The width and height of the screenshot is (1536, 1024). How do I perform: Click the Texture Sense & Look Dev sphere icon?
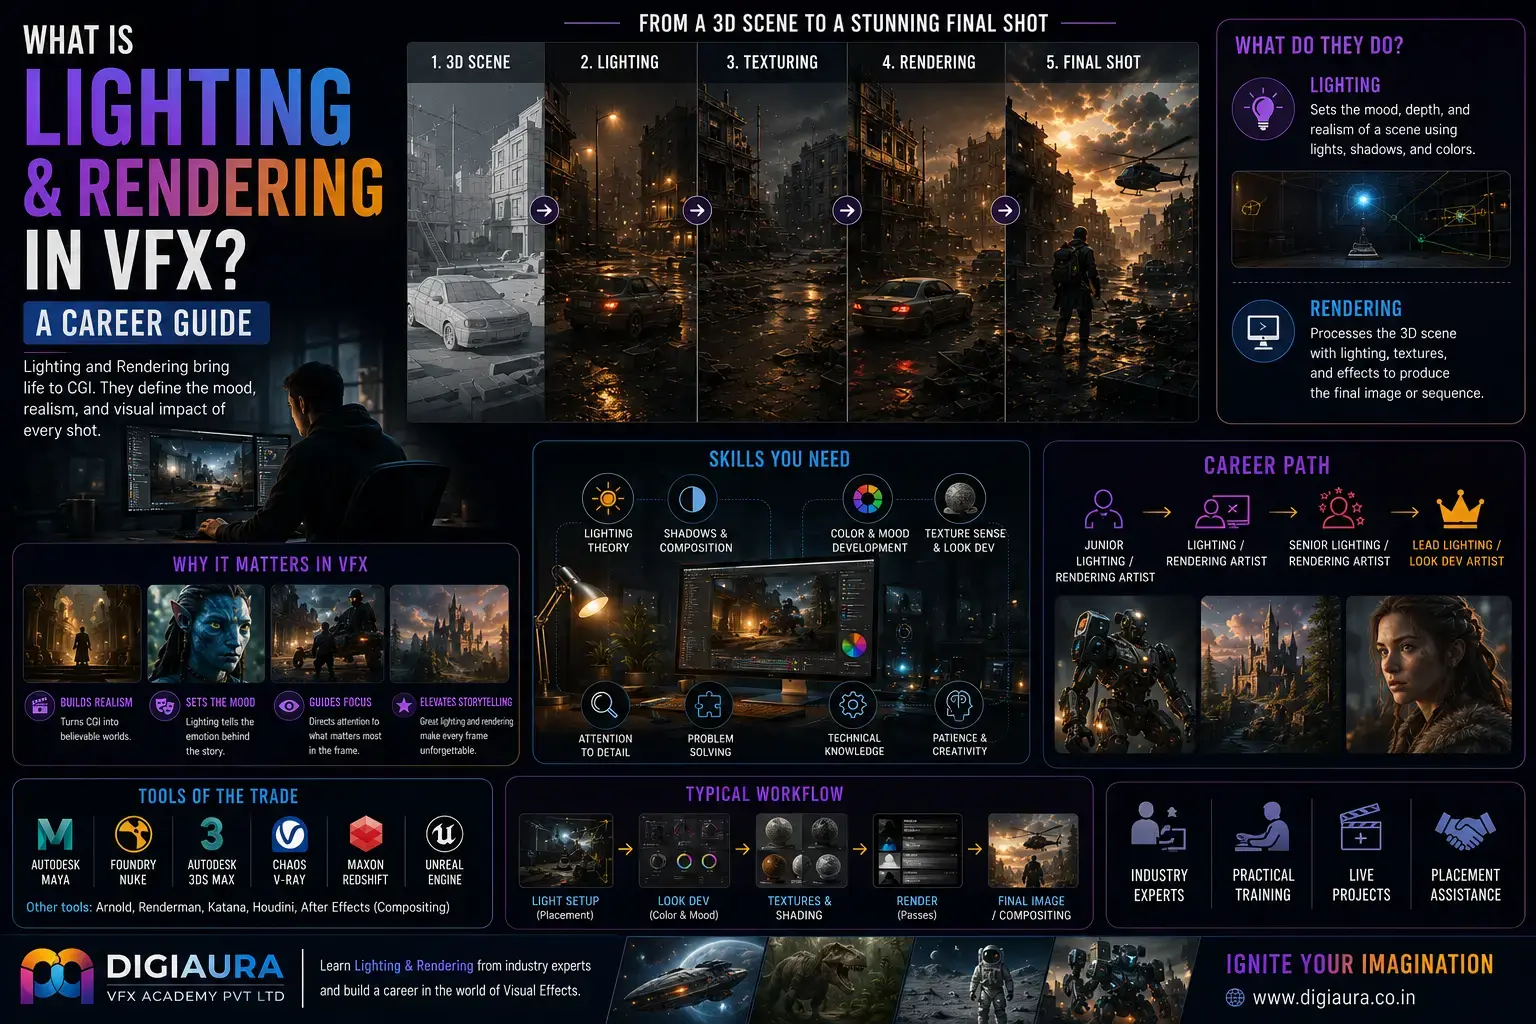pyautogui.click(x=960, y=498)
